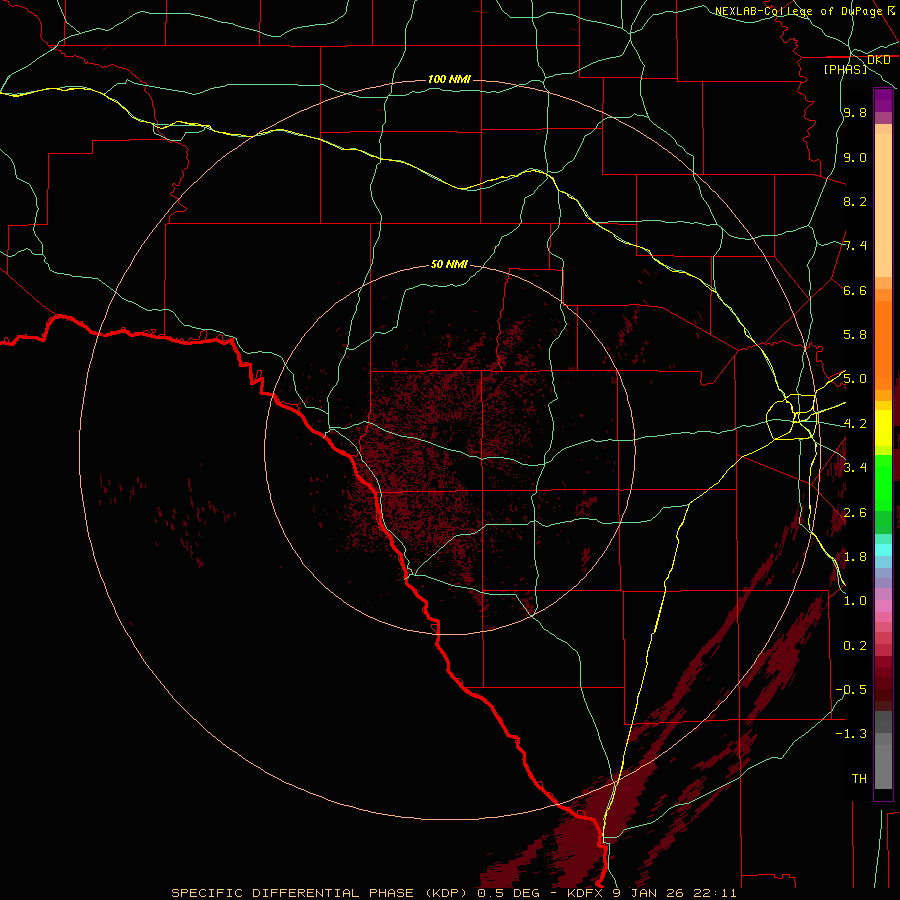This screenshot has height=900, width=900.
Task: Click the -0.5 value on the color scale
Action: tap(851, 690)
